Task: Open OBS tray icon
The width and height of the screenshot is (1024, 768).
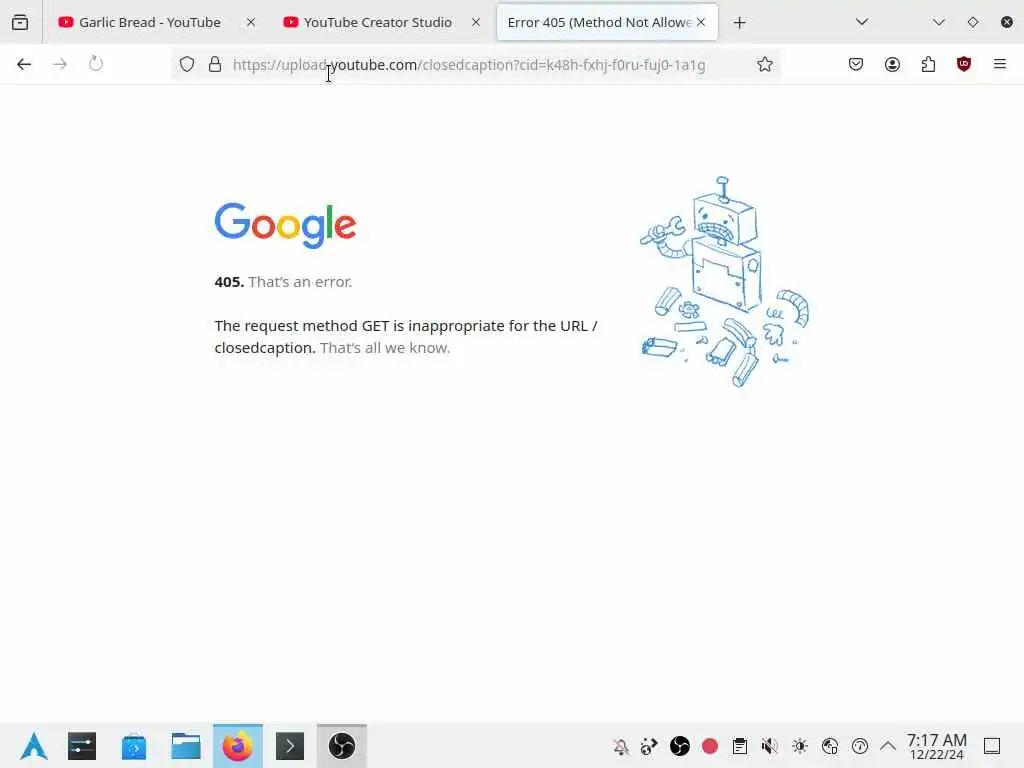Action: coord(680,746)
